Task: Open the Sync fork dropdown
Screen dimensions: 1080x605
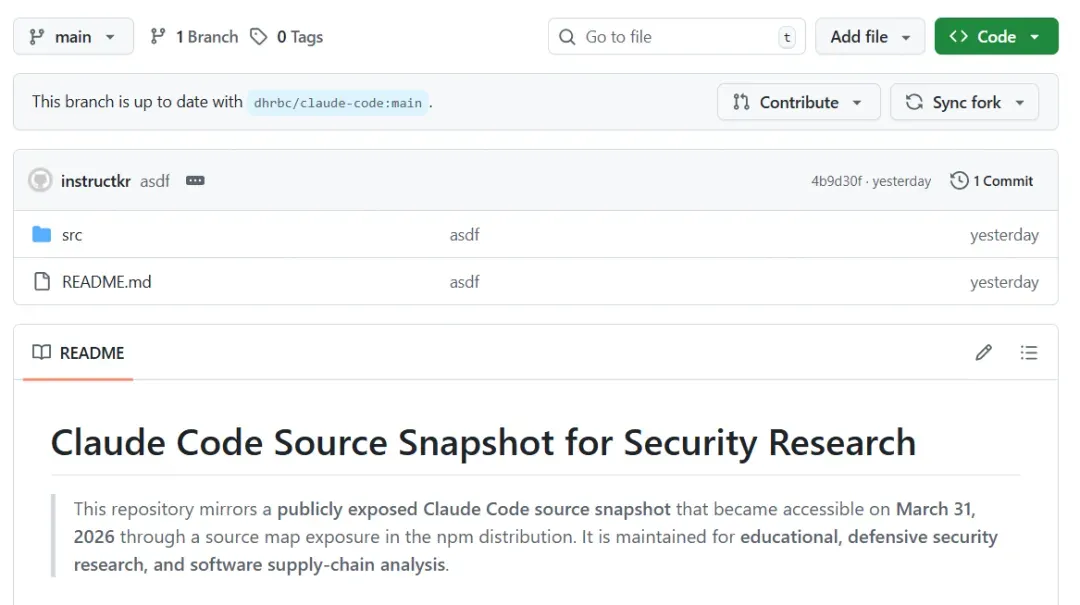Action: tap(964, 102)
